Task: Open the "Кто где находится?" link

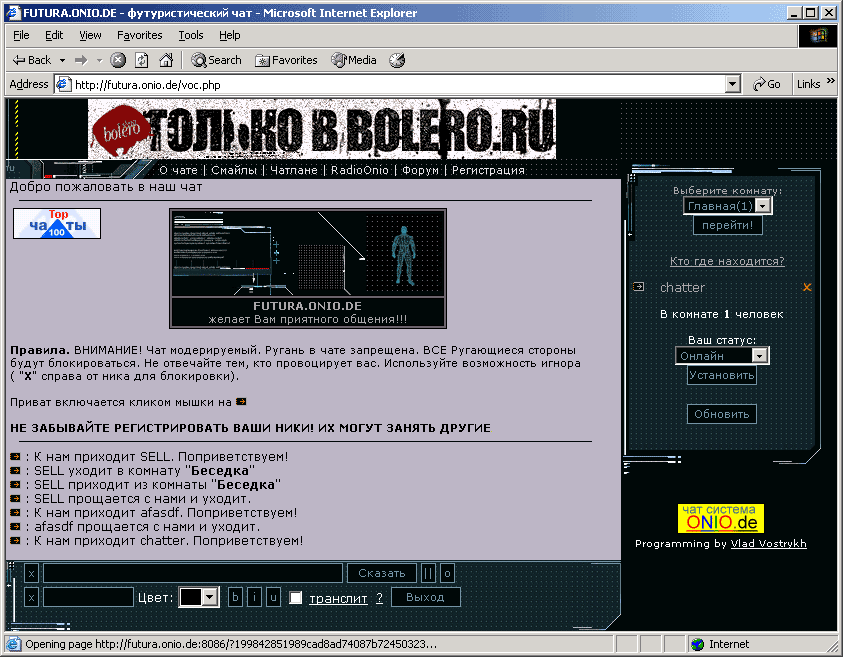Action: [727, 261]
